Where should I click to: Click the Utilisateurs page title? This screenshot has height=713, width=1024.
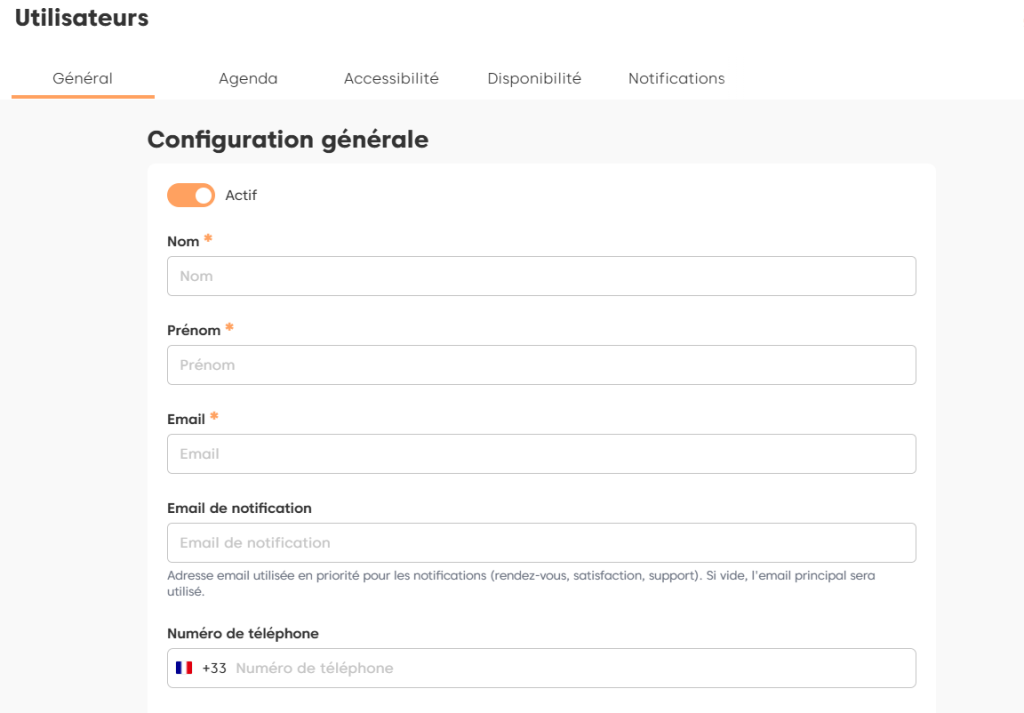81,18
